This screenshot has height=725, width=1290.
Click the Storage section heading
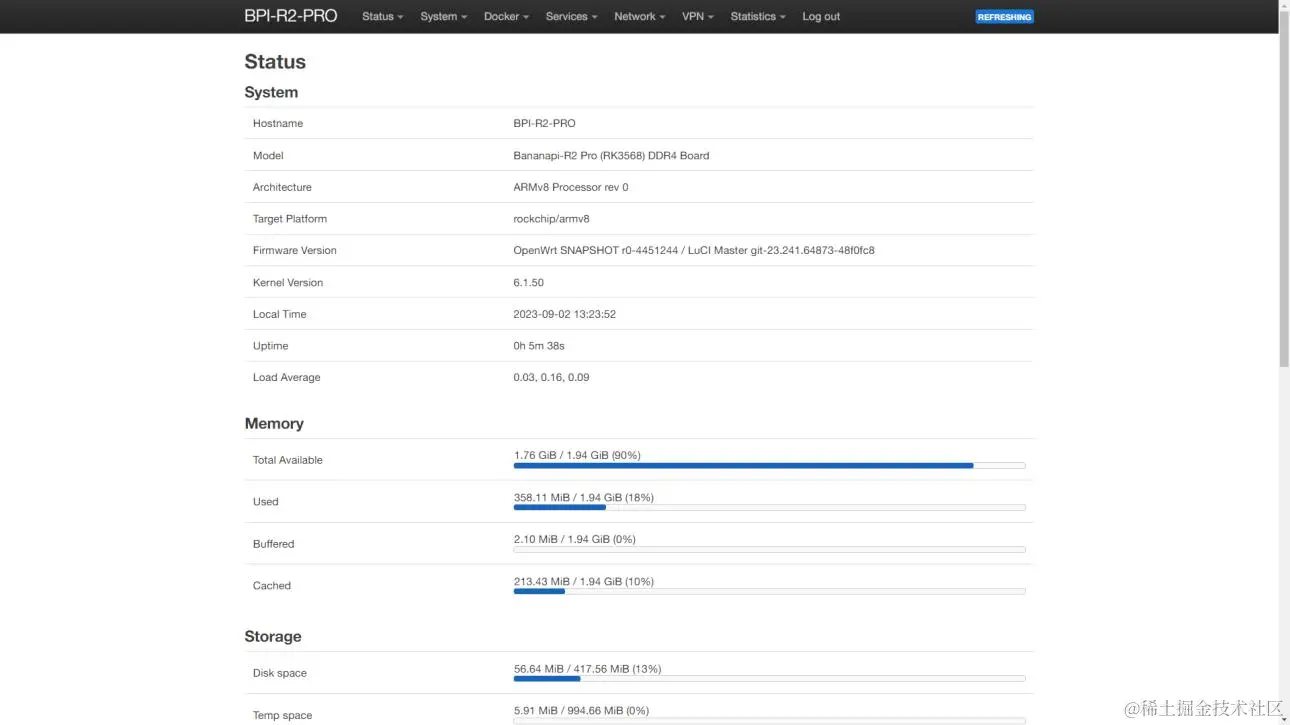[273, 637]
